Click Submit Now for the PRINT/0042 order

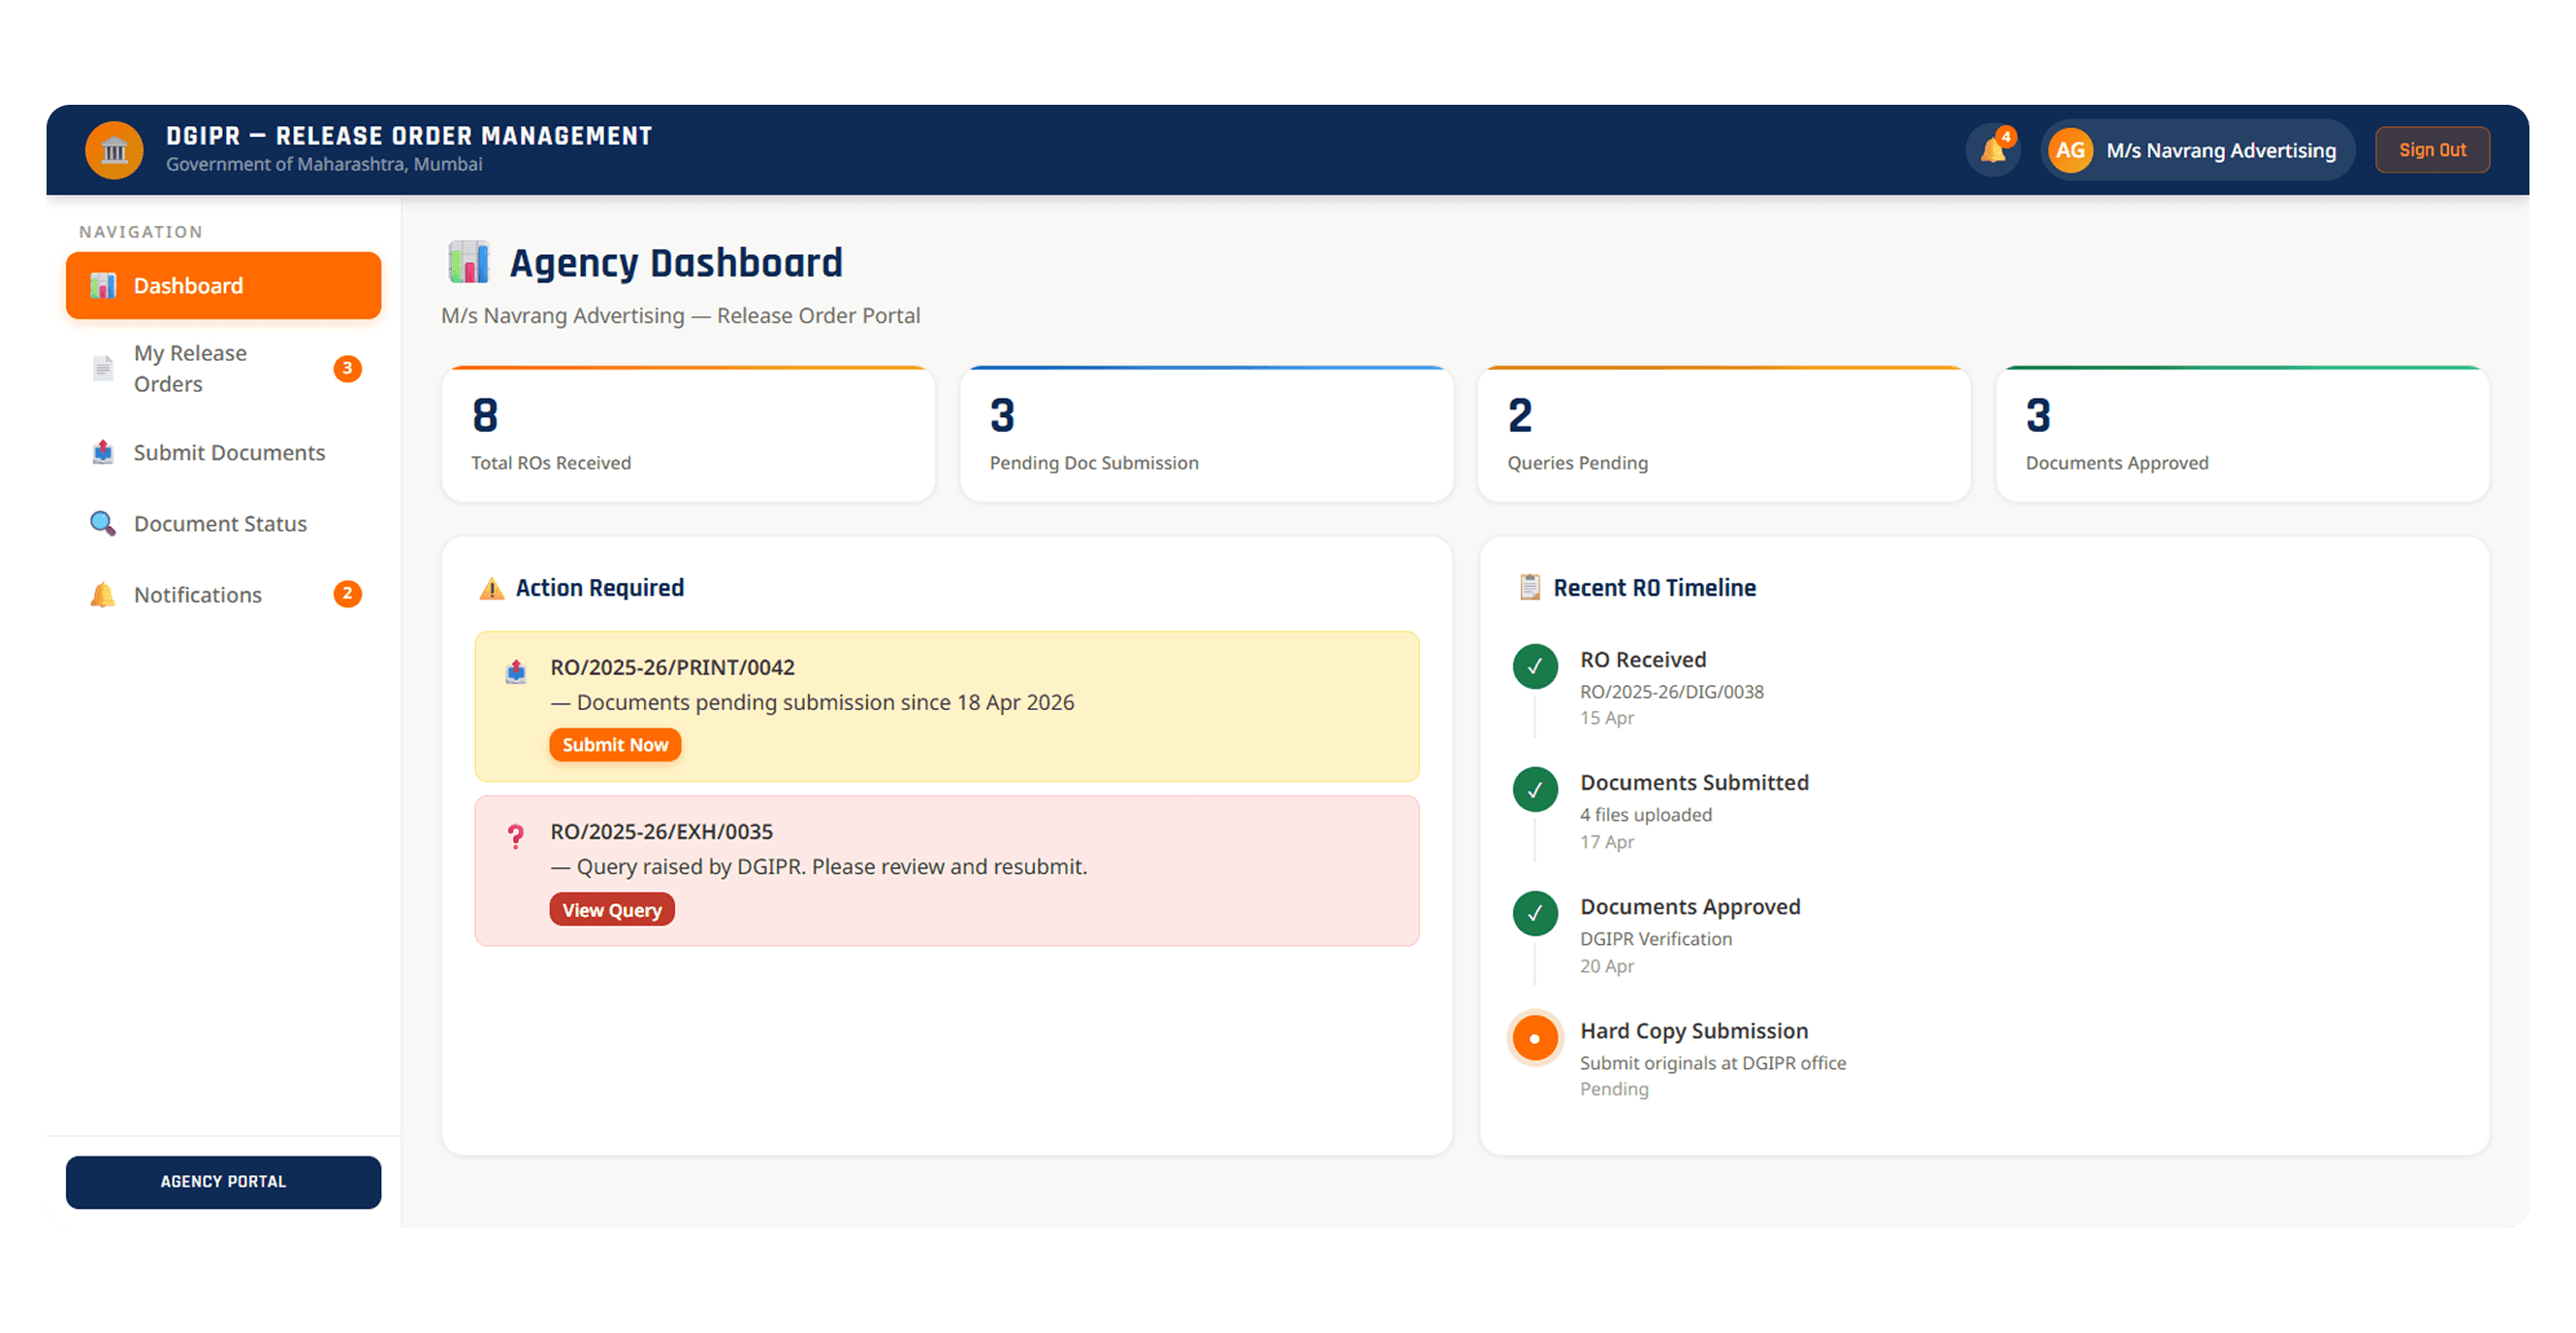(x=615, y=745)
